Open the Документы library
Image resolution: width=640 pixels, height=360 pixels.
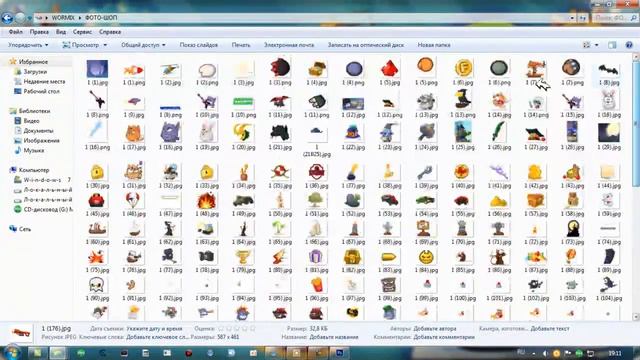point(38,131)
